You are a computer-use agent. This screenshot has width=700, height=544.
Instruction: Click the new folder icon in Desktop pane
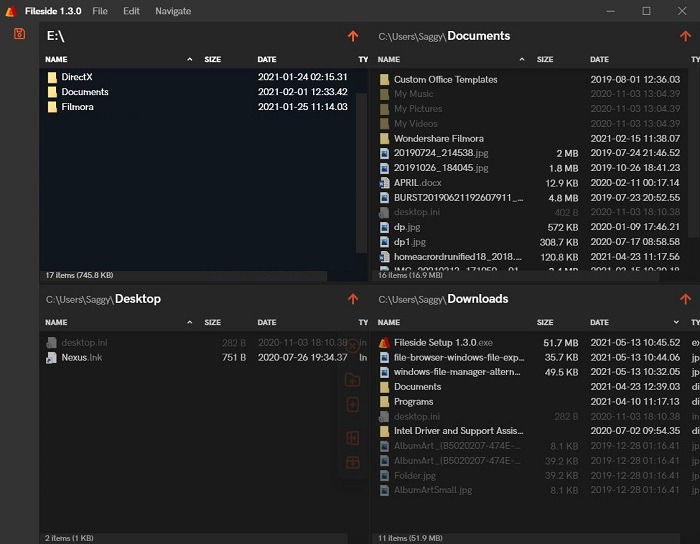point(353,380)
